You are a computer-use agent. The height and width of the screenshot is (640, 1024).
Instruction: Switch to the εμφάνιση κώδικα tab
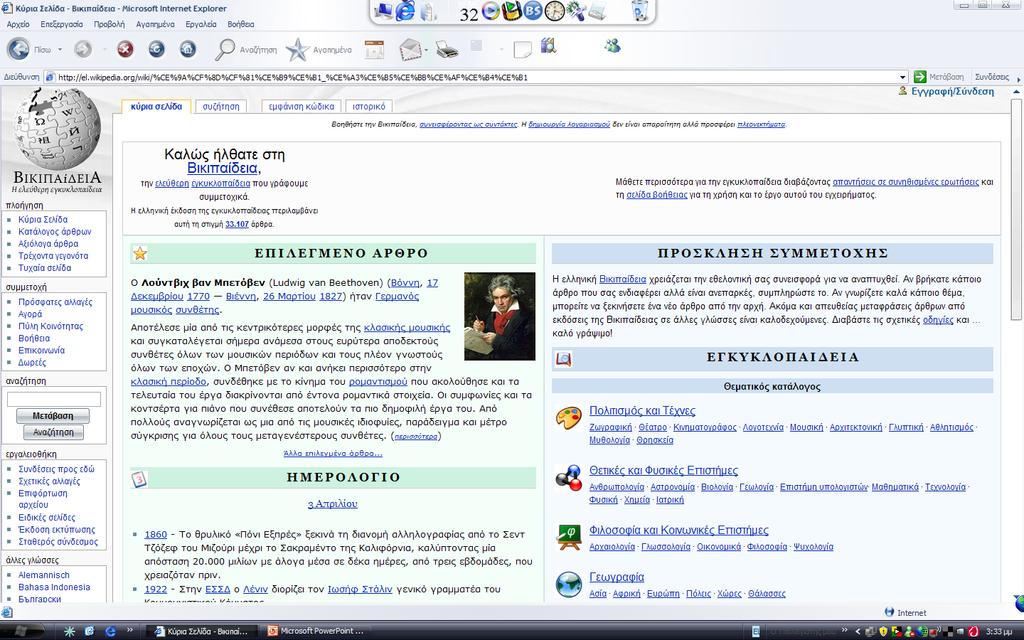pyautogui.click(x=301, y=106)
